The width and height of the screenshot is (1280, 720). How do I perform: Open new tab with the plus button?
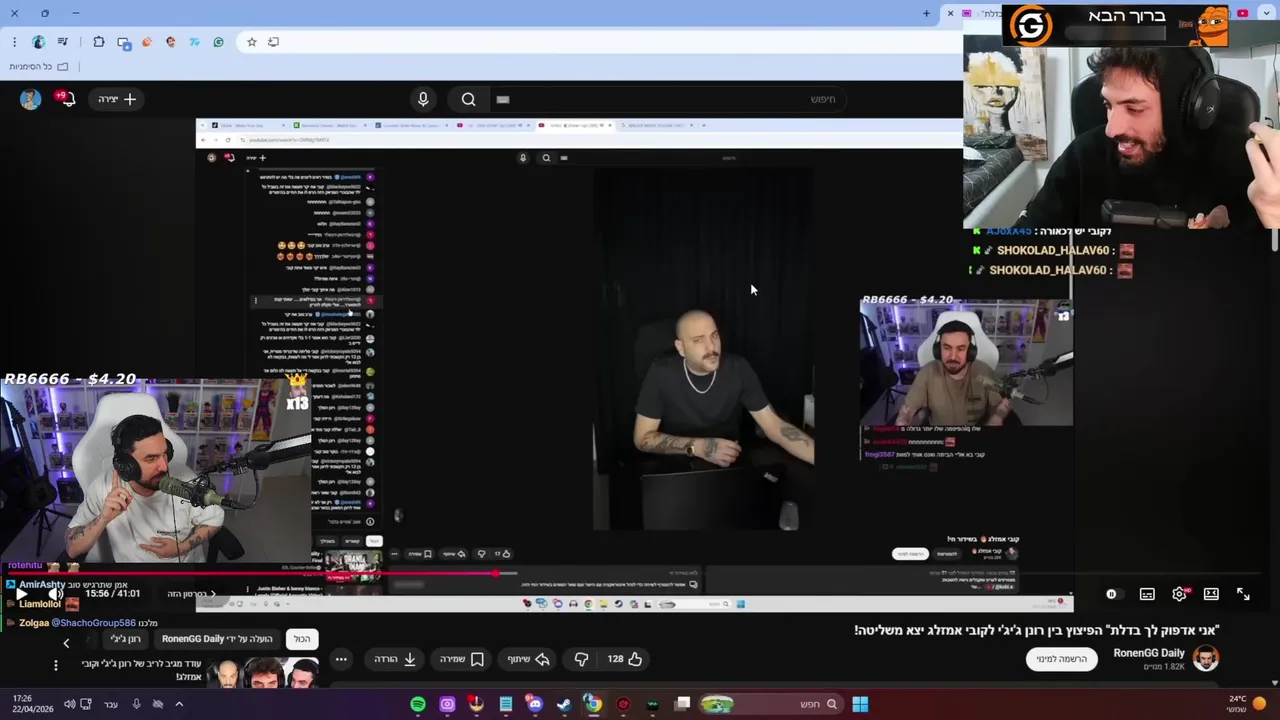pos(926,13)
